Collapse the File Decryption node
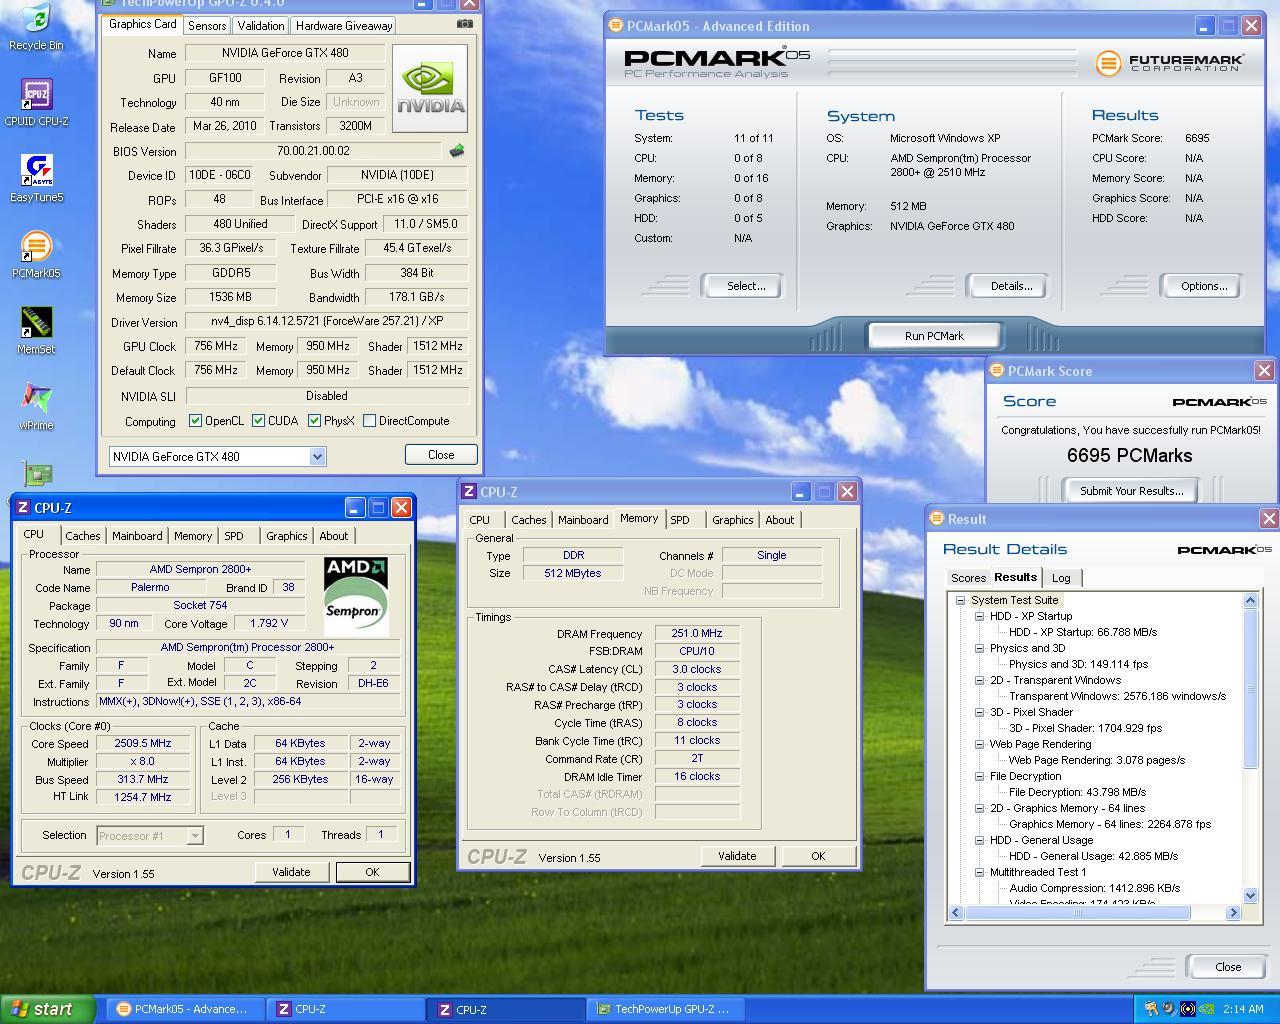Screen dimensions: 1280x1024 point(979,777)
